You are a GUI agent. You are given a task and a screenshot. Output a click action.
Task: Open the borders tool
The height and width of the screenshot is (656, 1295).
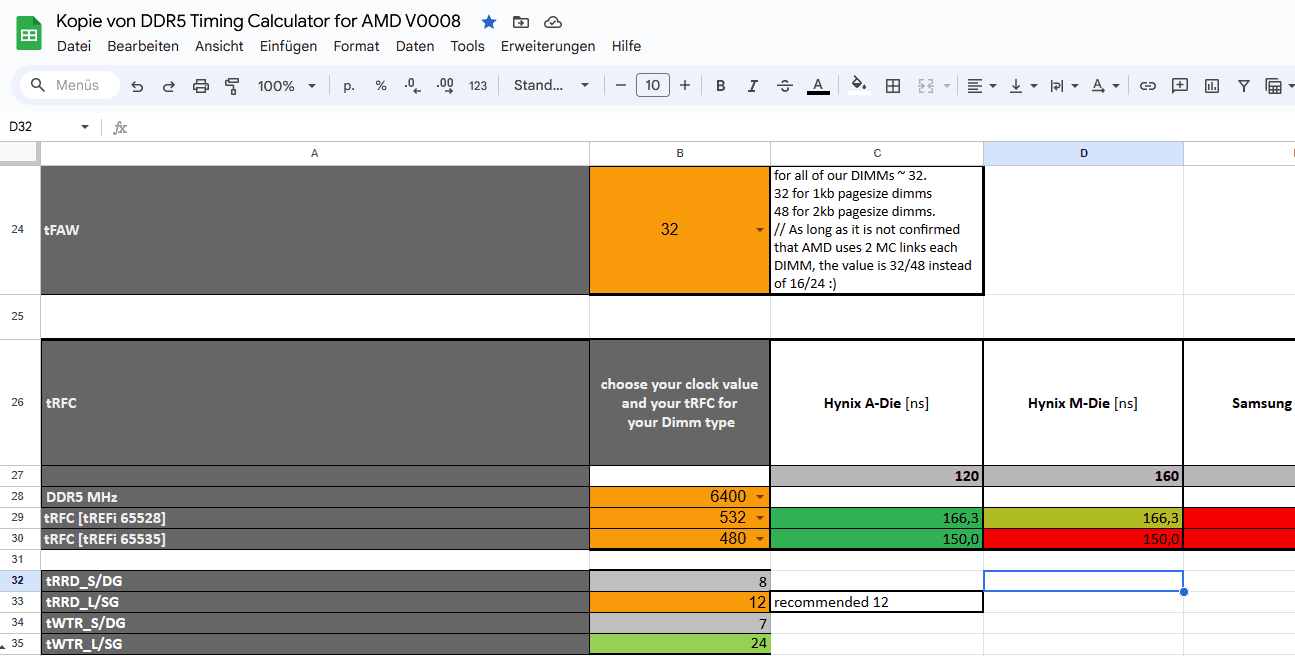point(893,86)
